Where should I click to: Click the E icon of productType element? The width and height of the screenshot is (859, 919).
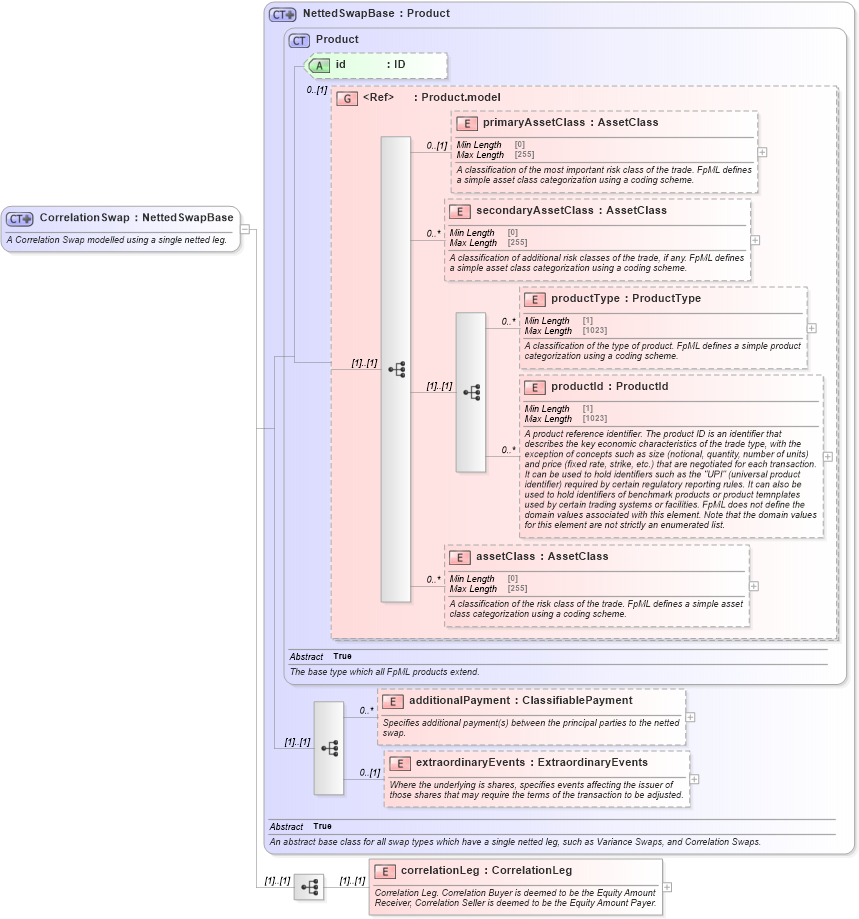[x=535, y=299]
